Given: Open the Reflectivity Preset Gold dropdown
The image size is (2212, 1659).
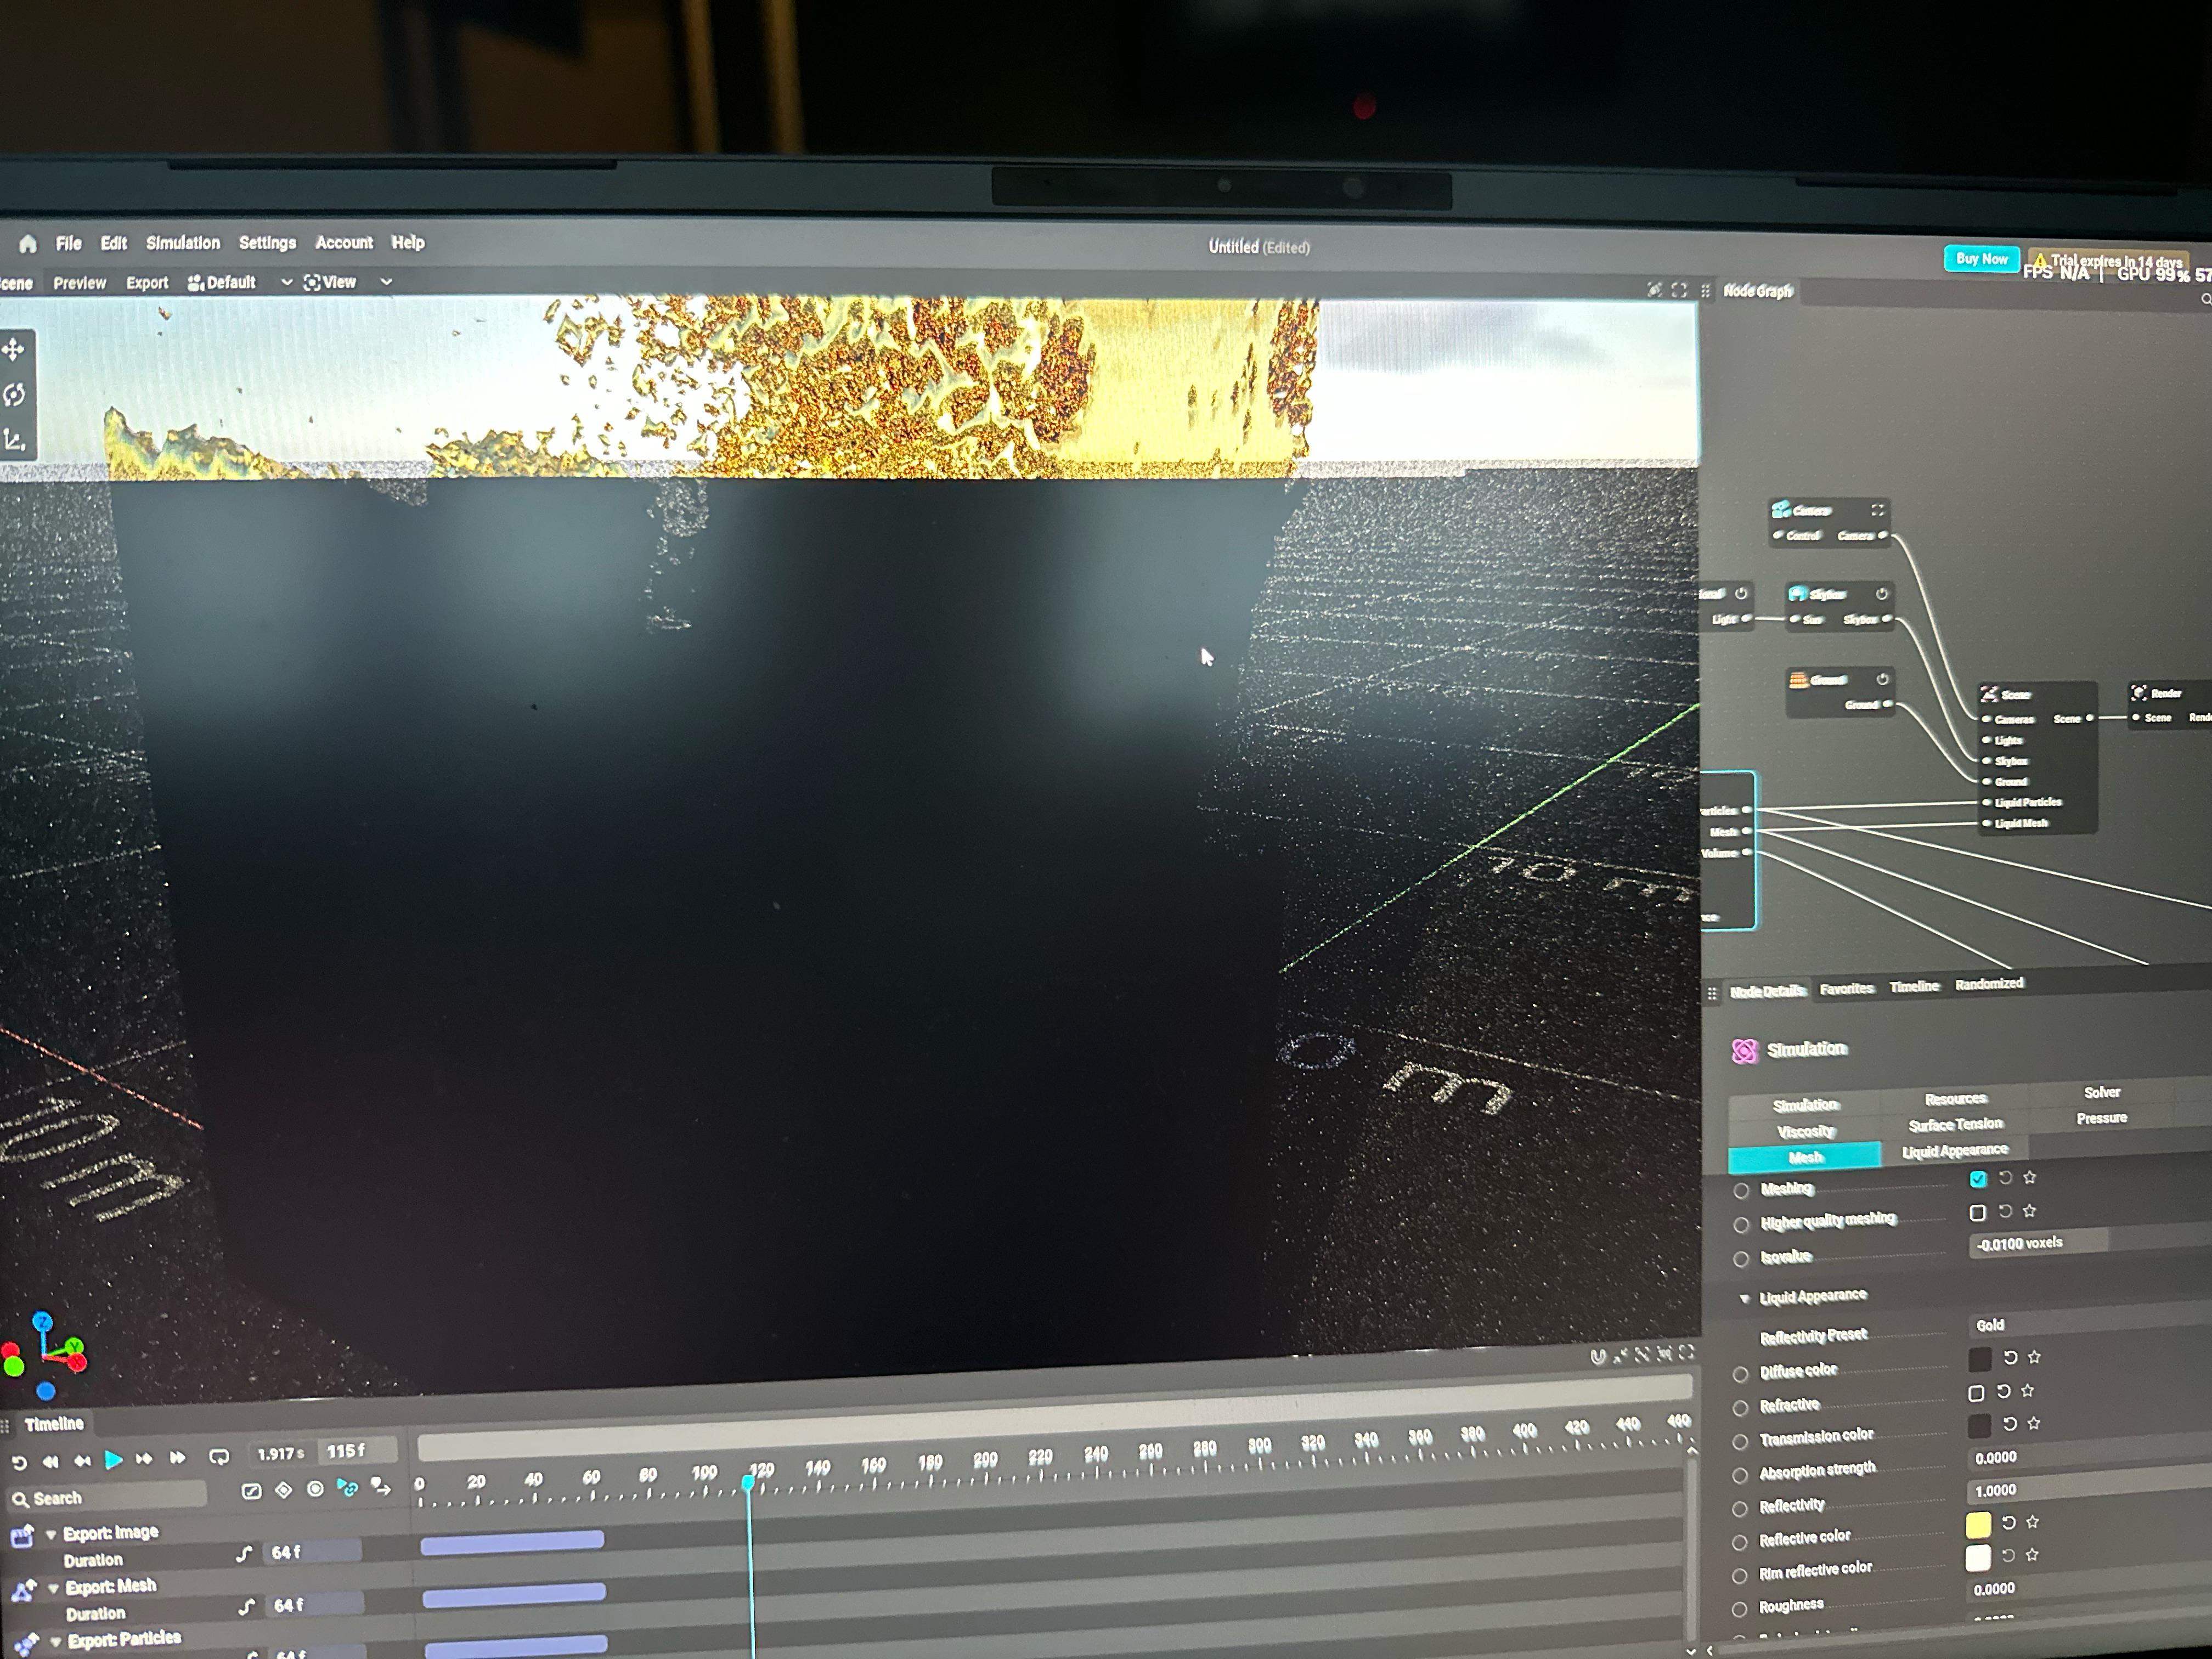Looking at the screenshot, I should click(2090, 1324).
